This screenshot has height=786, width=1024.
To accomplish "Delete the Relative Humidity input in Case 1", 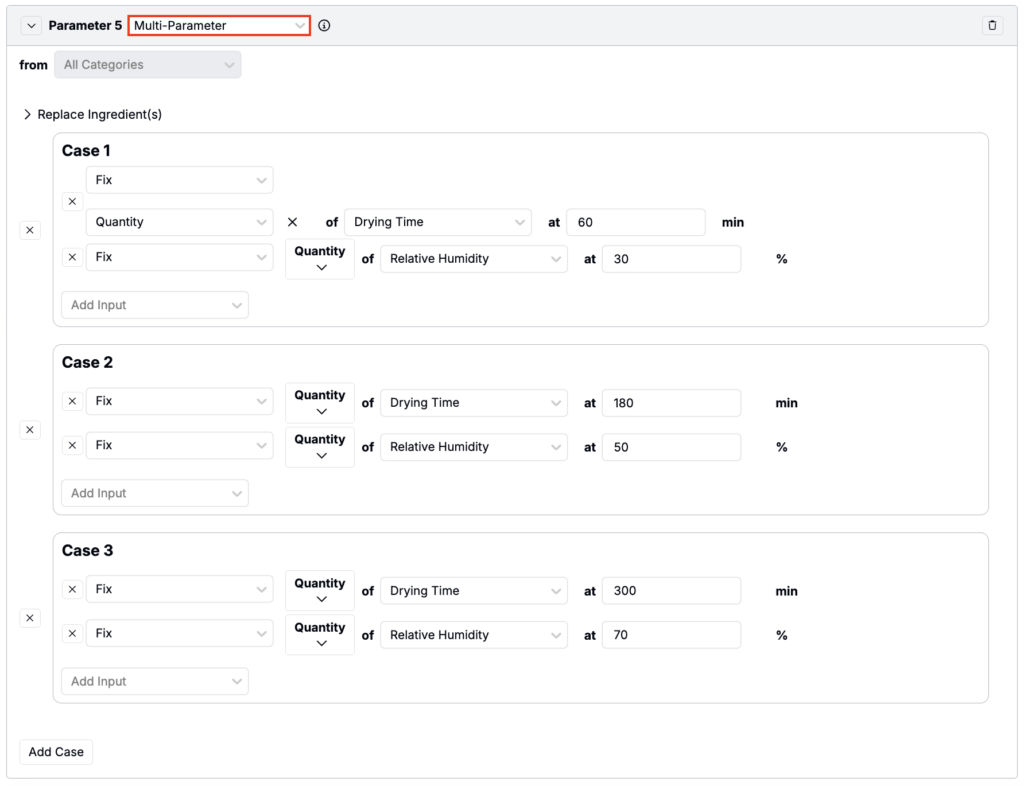I will pos(72,258).
